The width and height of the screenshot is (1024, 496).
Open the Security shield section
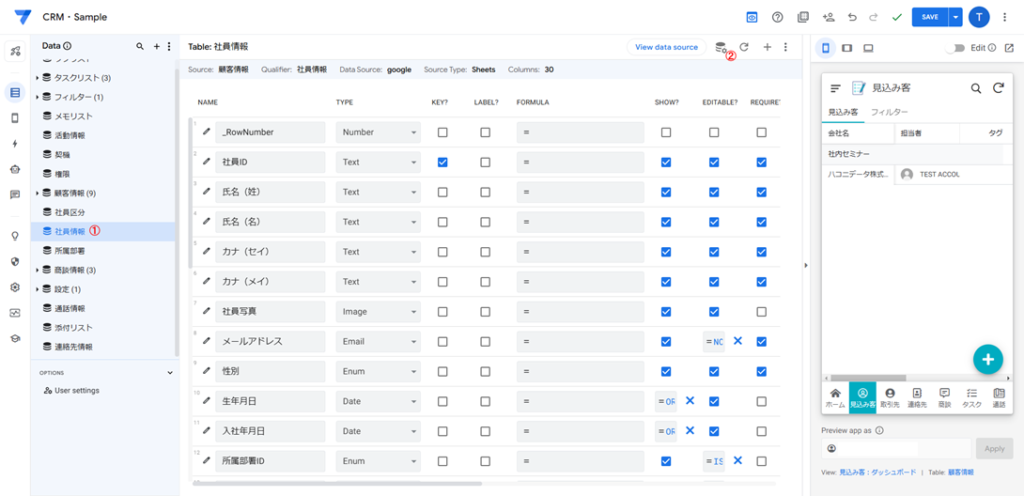15,262
